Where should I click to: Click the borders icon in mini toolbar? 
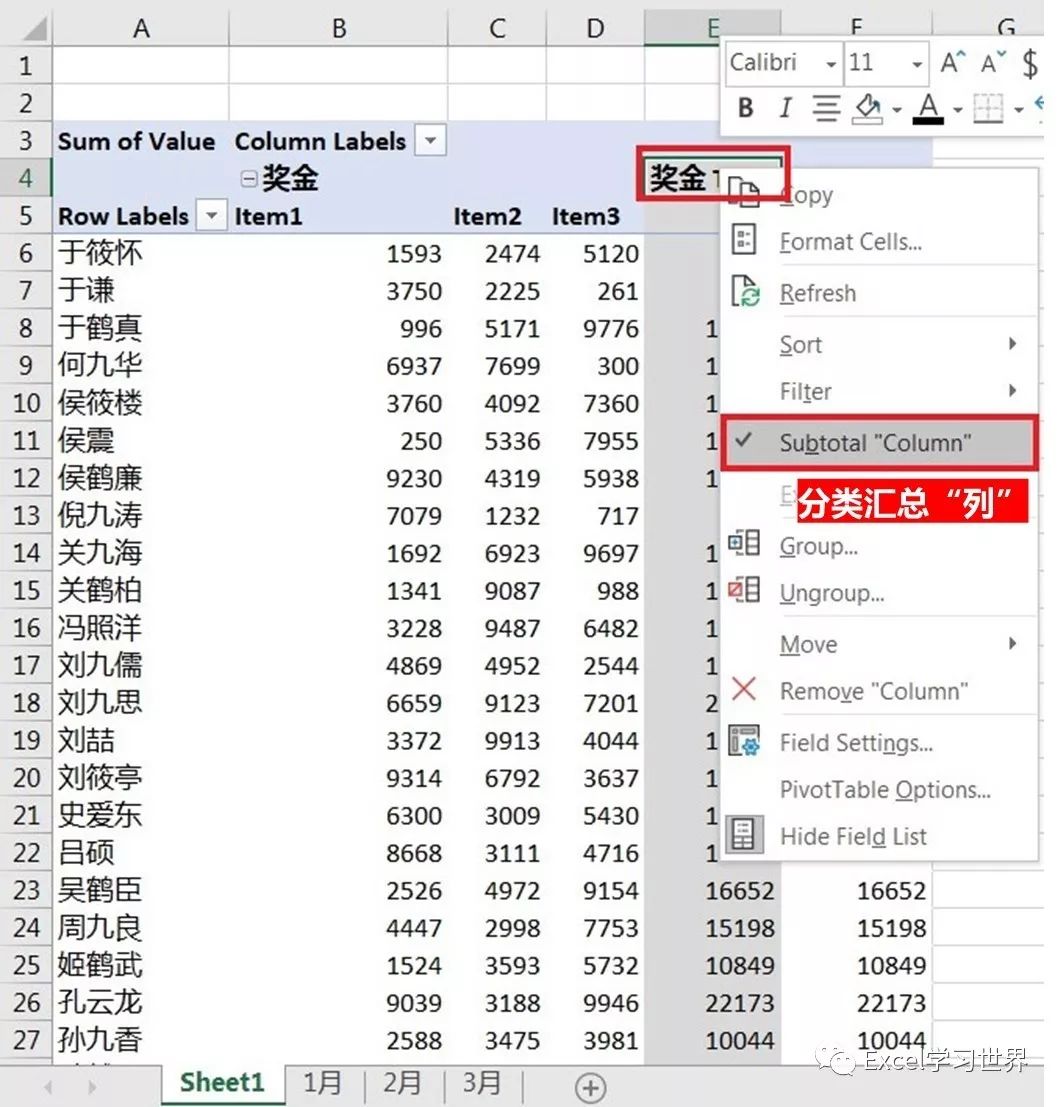988,108
